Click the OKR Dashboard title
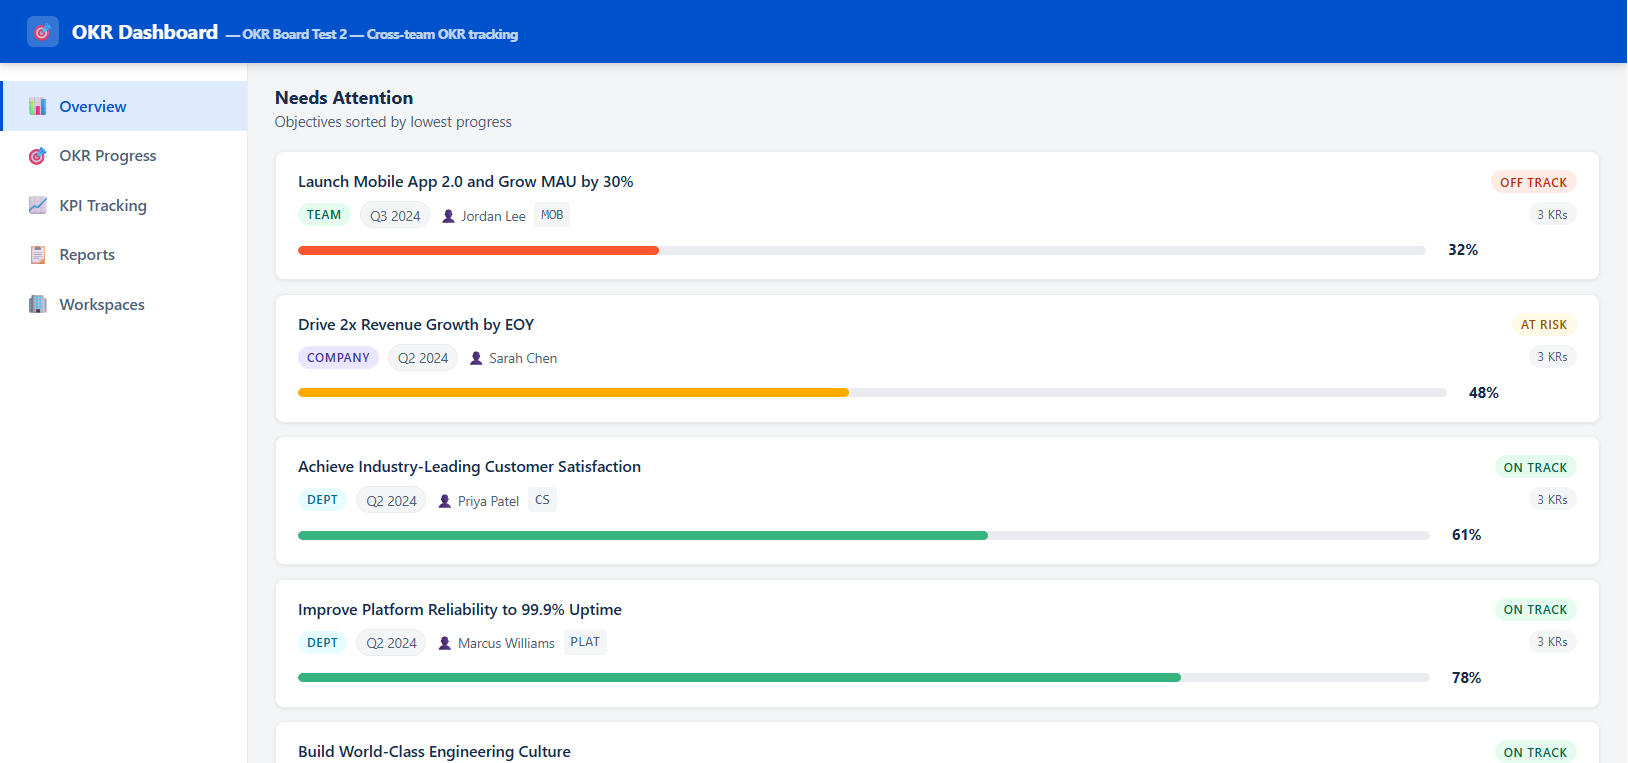1628x763 pixels. [145, 32]
